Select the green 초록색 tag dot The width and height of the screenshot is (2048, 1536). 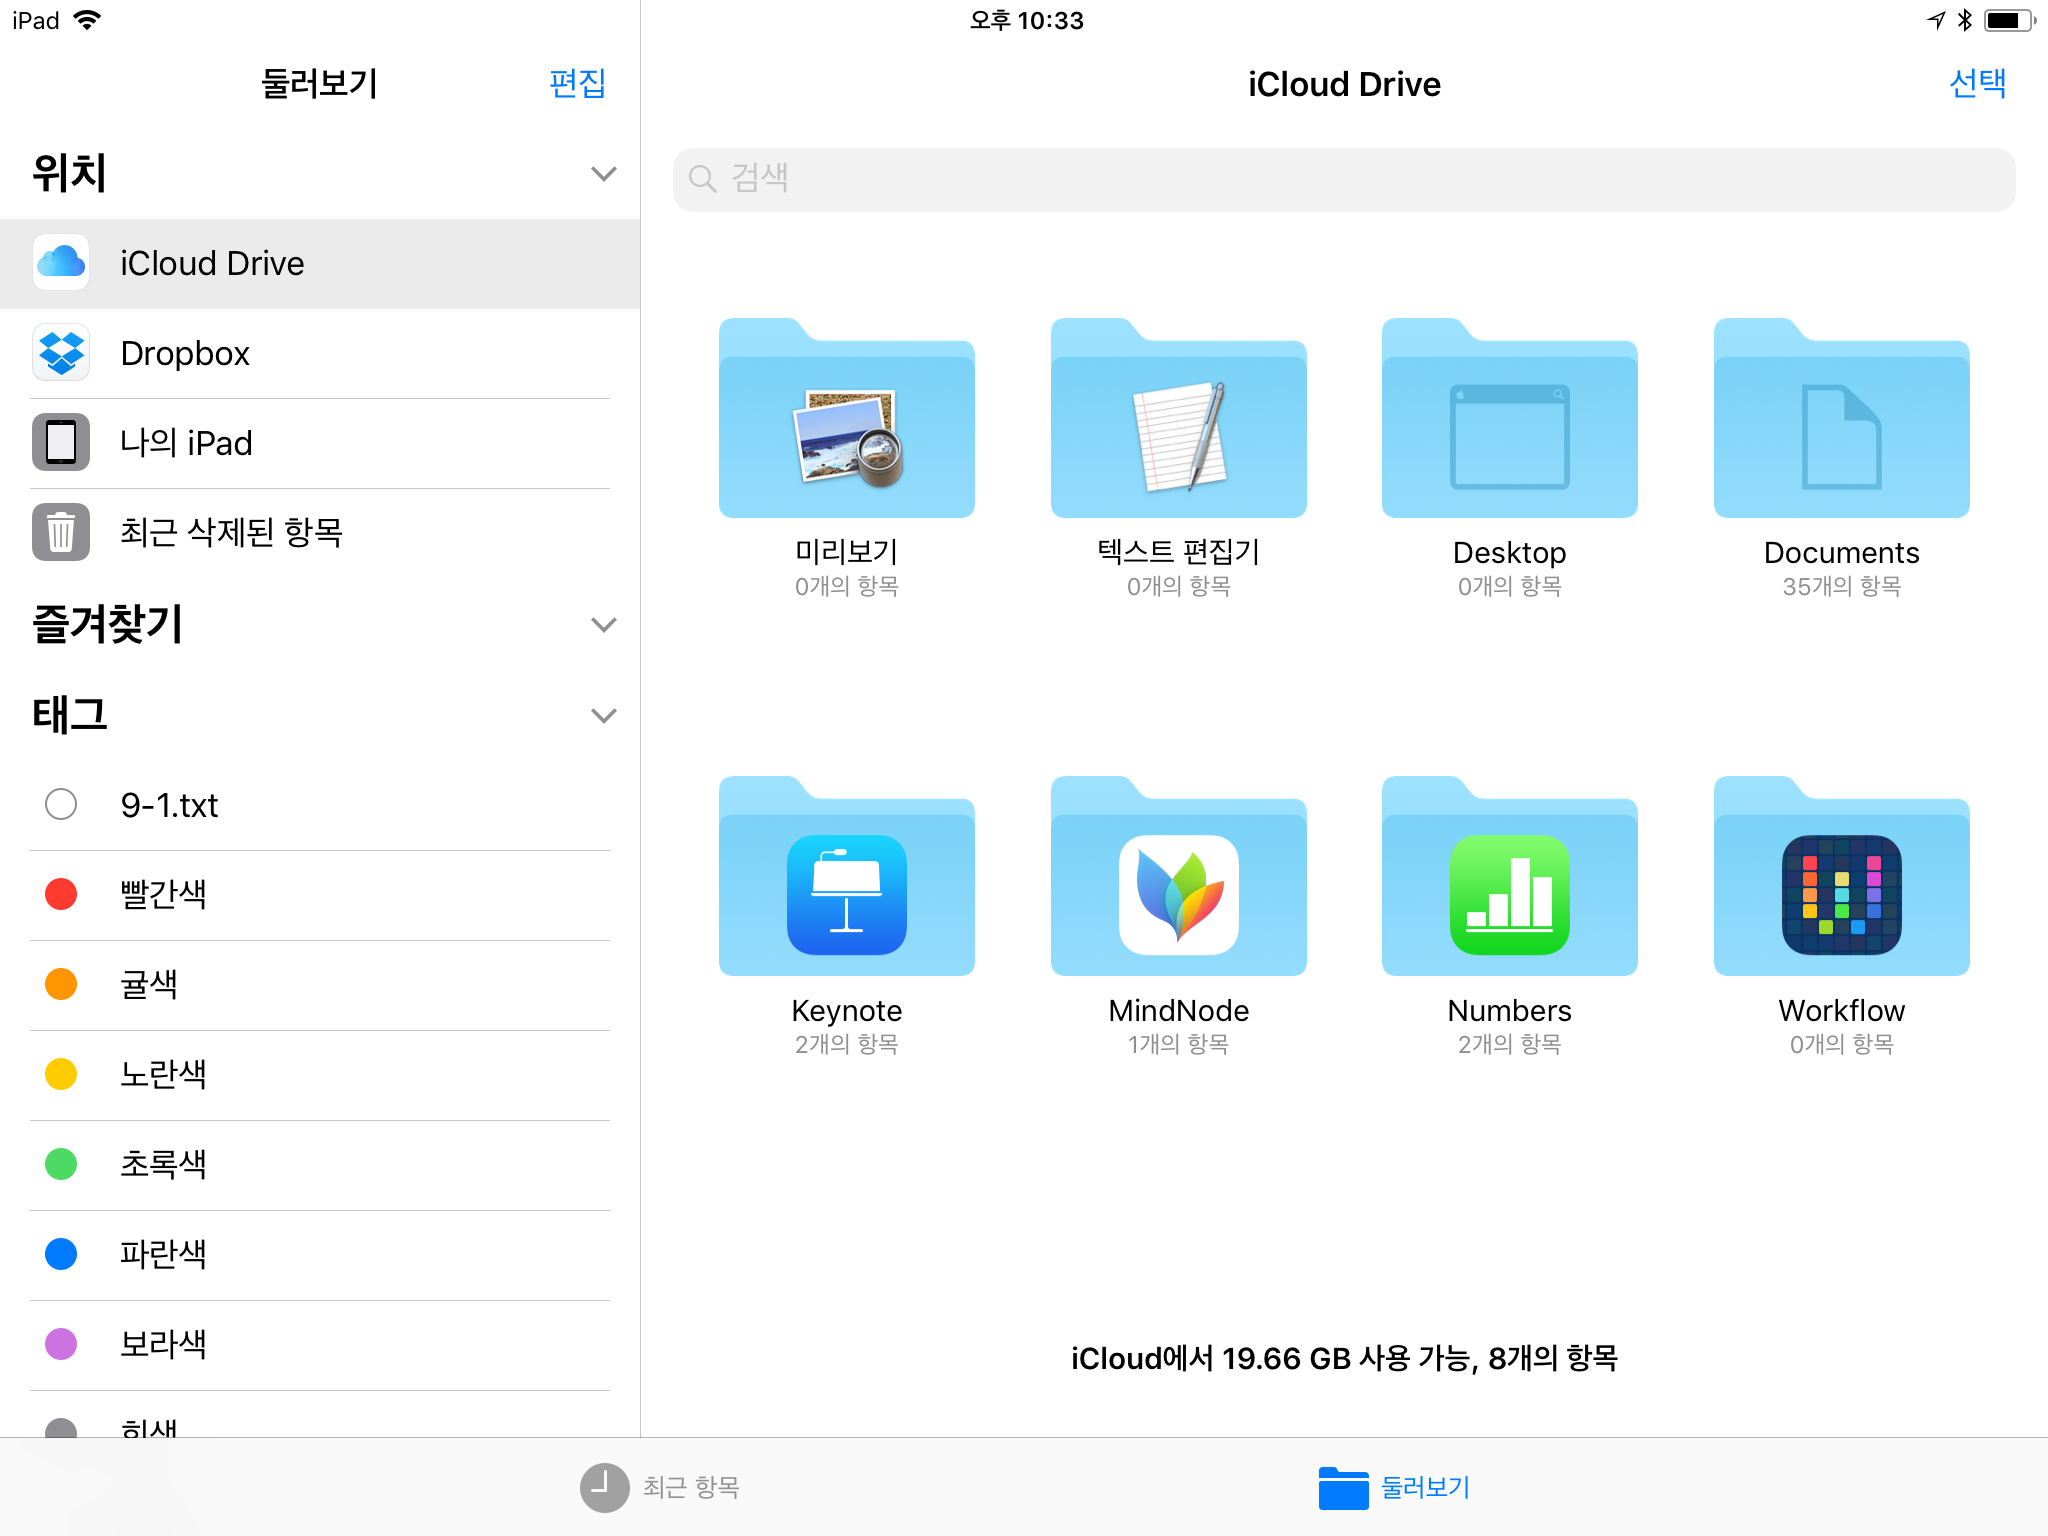click(x=61, y=1164)
